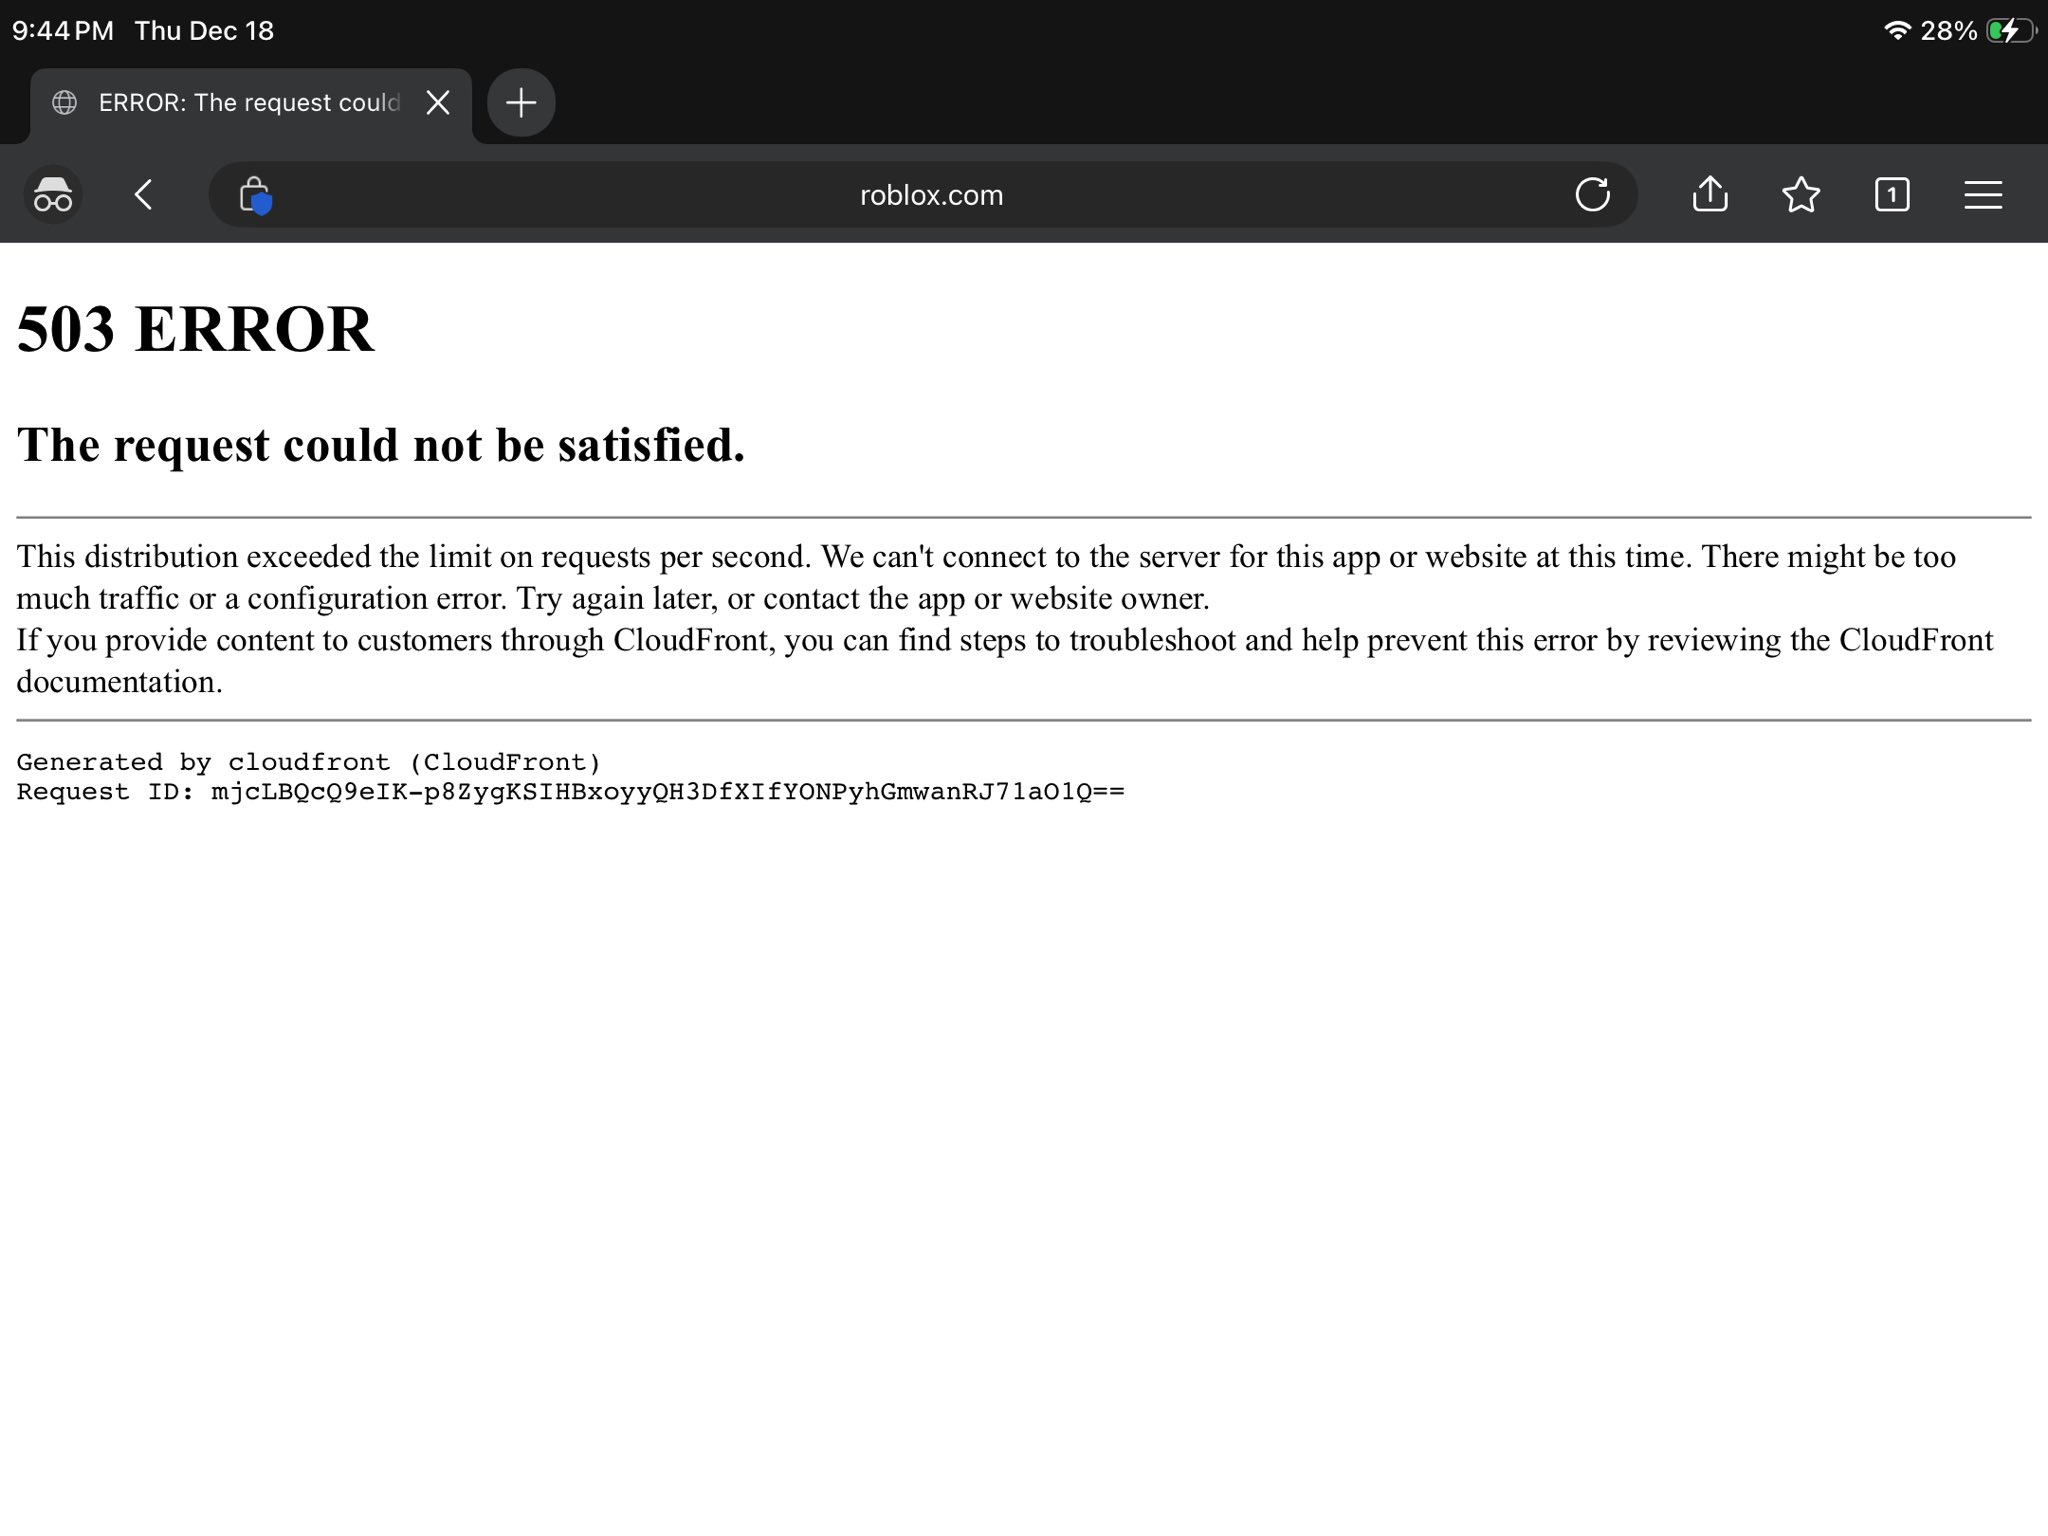Tap the charging battery icon

(x=2010, y=31)
